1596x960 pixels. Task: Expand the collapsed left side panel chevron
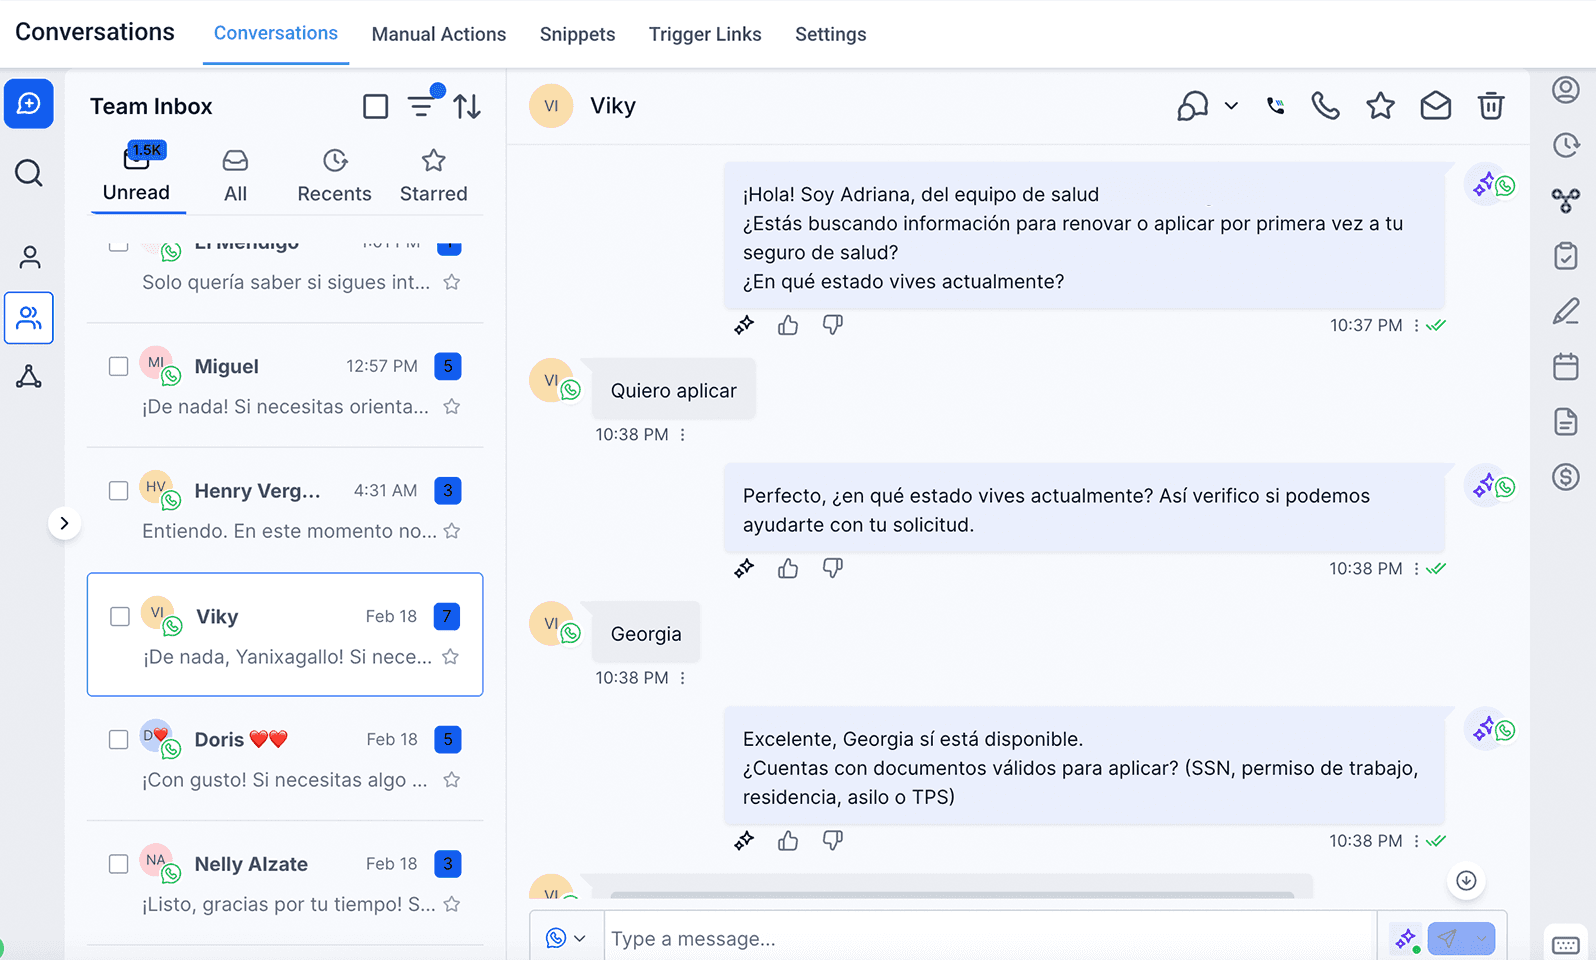(64, 523)
